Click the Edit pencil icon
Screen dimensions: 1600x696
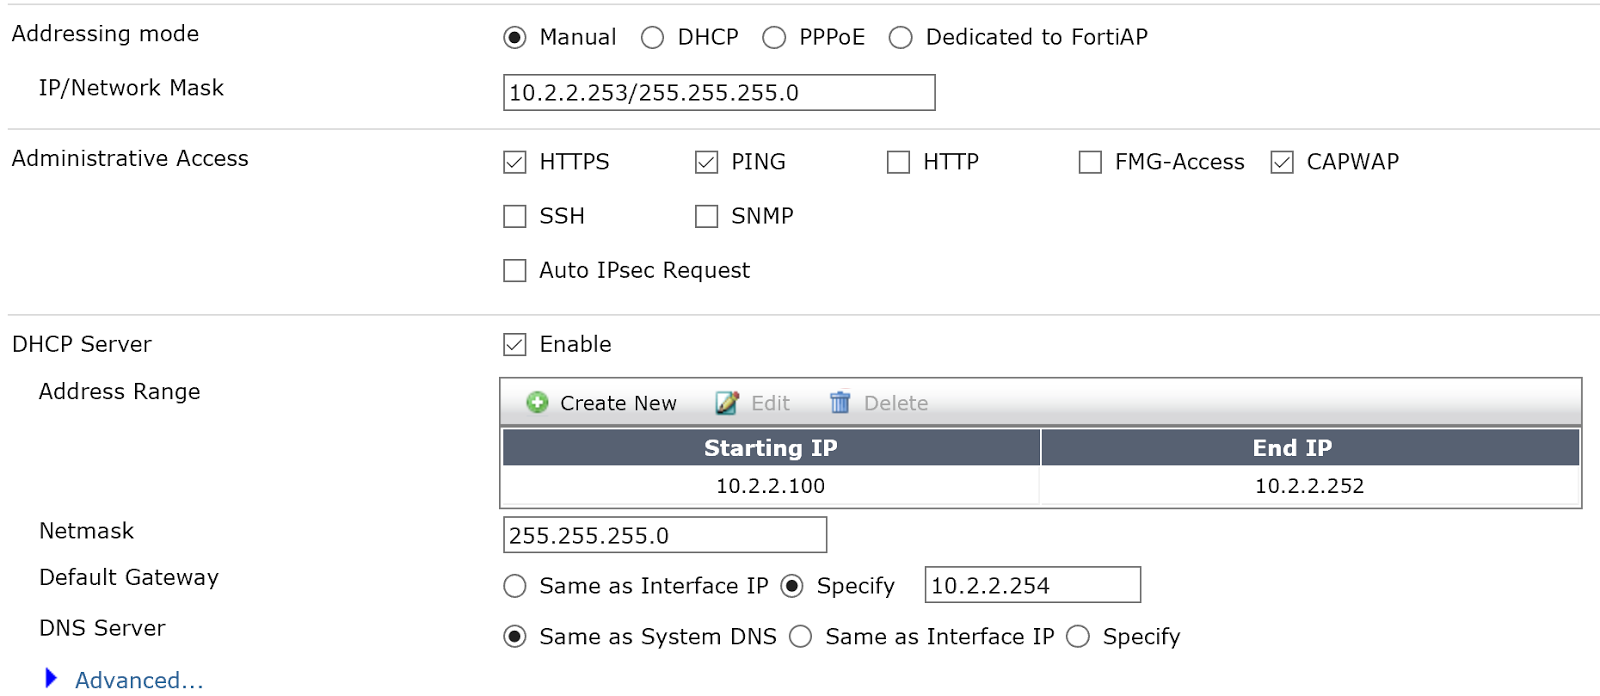click(x=727, y=402)
